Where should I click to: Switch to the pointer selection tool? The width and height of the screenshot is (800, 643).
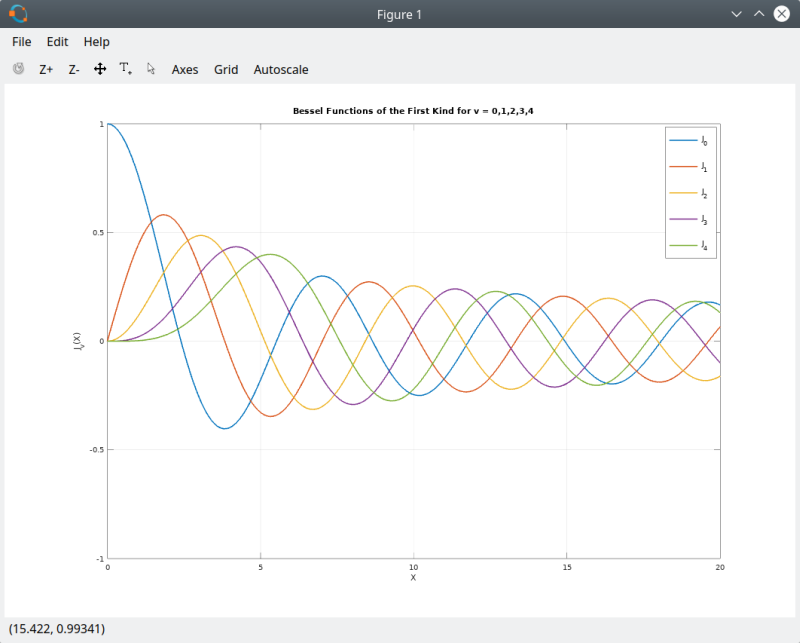[150, 69]
